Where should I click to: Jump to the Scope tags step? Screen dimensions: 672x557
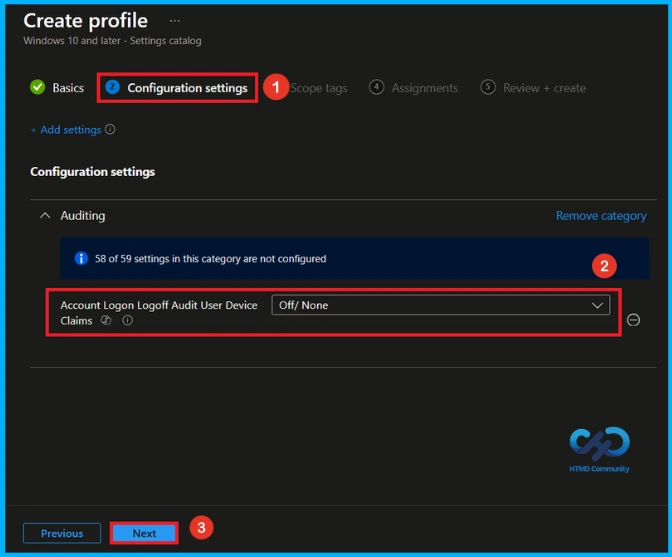[319, 88]
